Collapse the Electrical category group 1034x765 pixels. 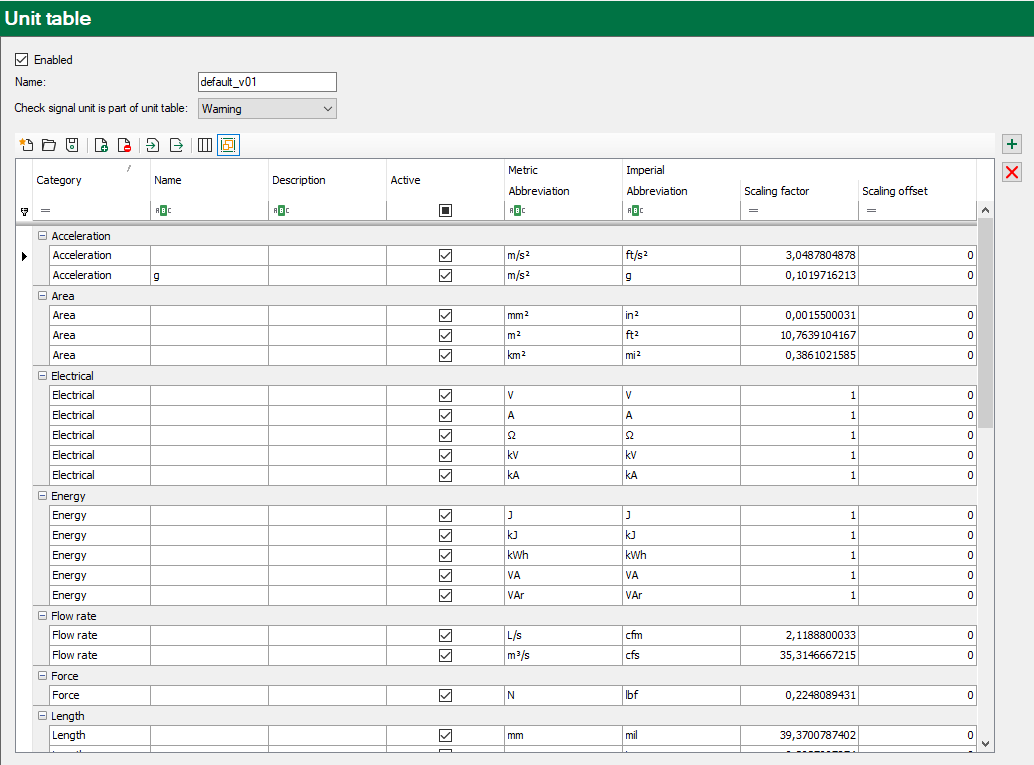(x=42, y=376)
